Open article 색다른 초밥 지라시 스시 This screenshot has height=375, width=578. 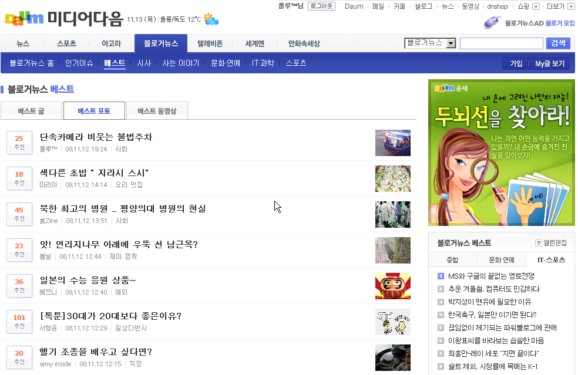[94, 173]
